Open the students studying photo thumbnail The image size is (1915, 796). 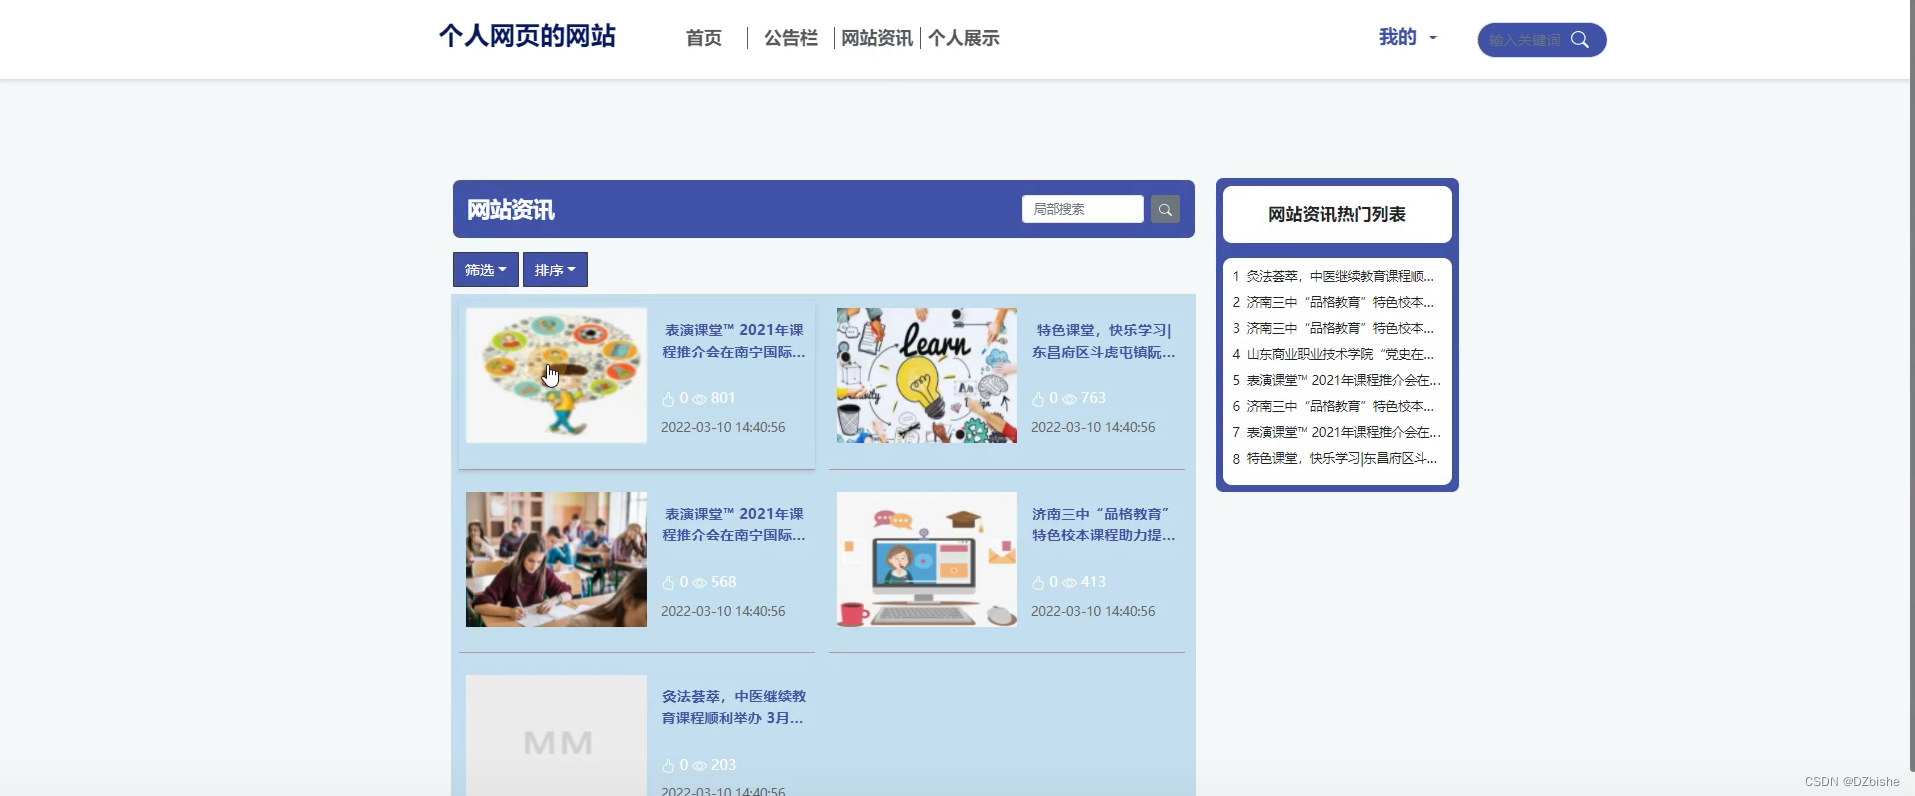pos(556,559)
